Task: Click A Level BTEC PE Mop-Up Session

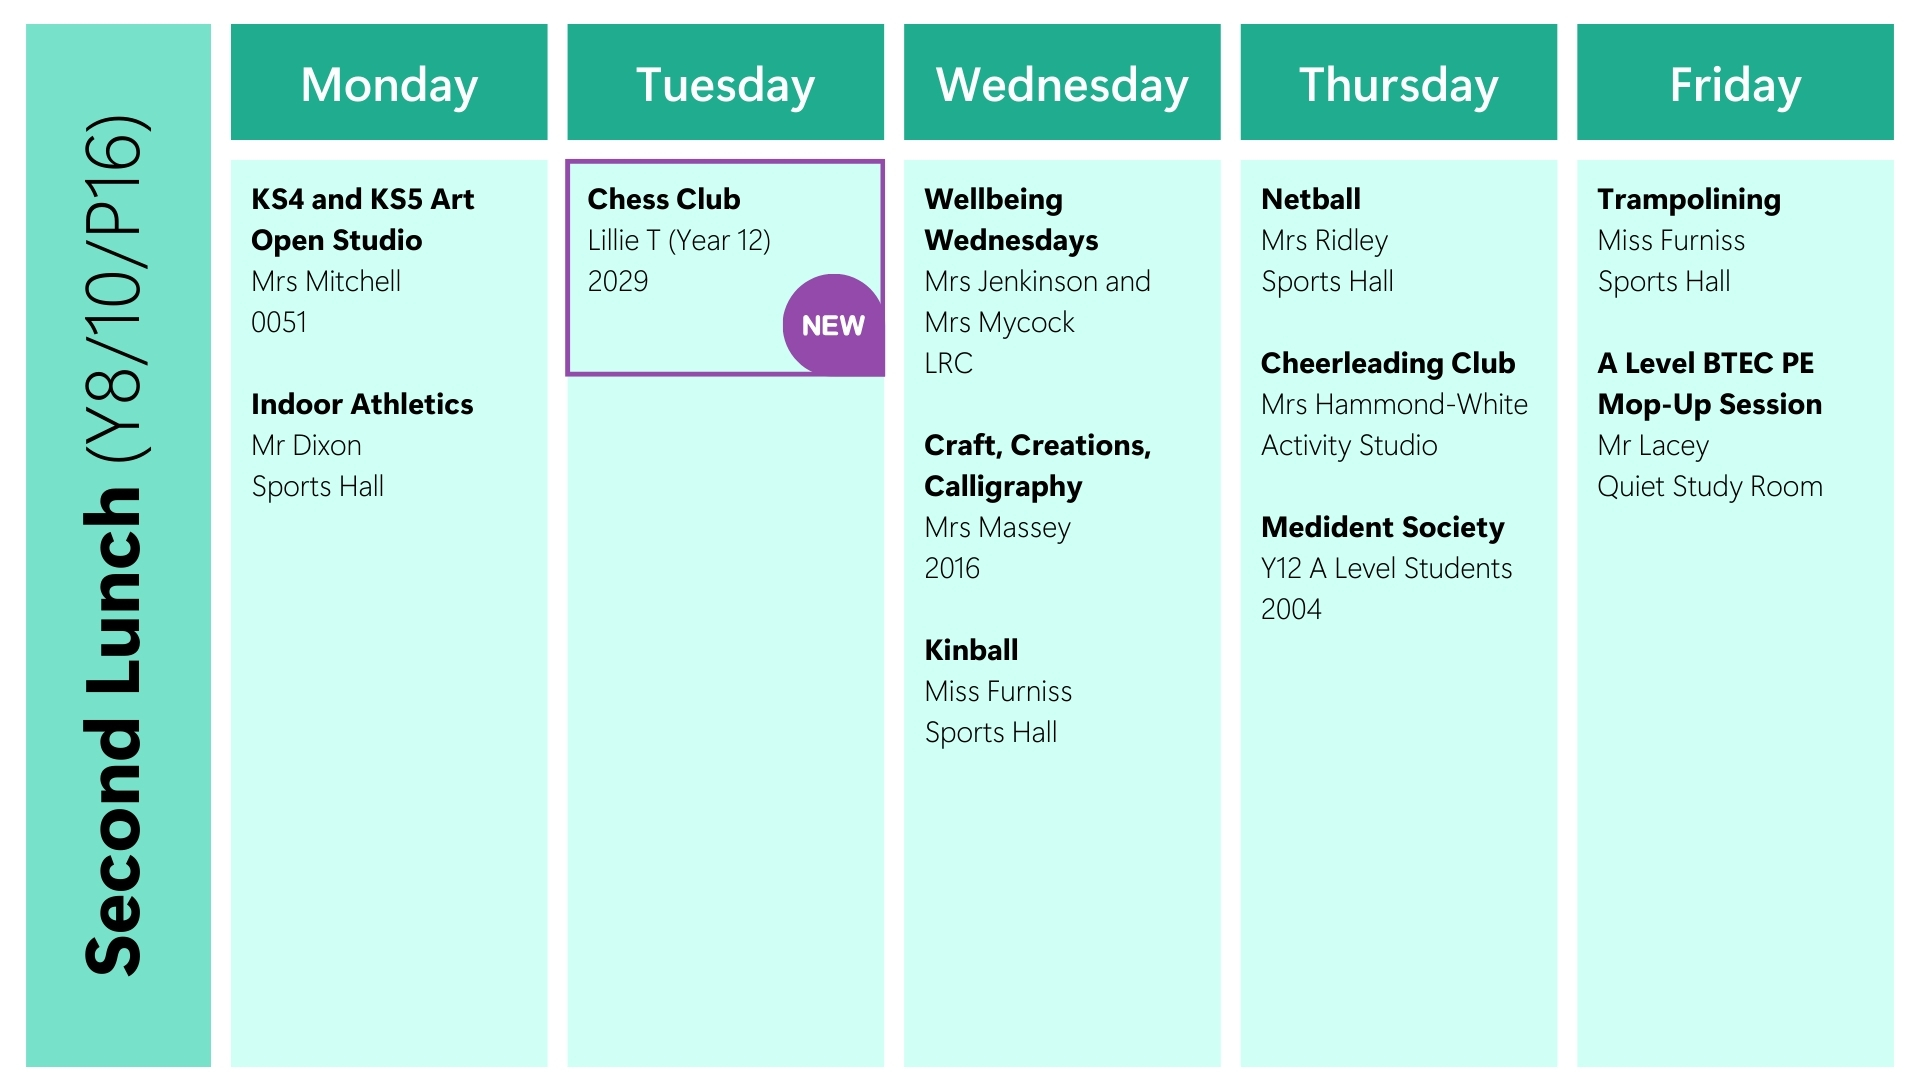Action: click(1709, 383)
